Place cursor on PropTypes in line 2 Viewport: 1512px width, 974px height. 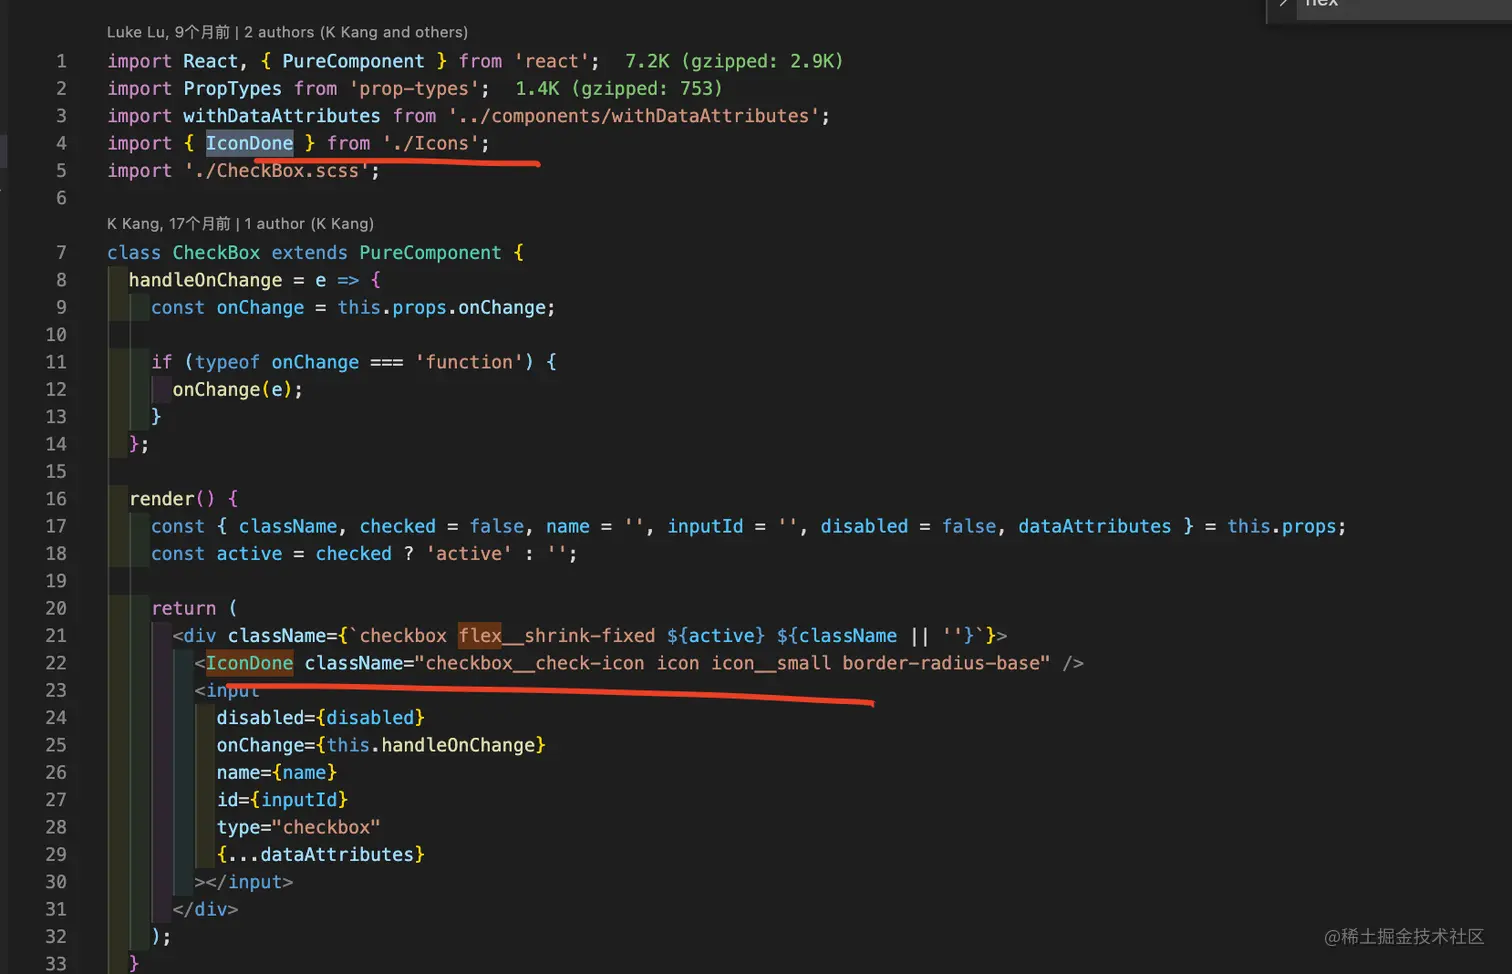coord(233,88)
